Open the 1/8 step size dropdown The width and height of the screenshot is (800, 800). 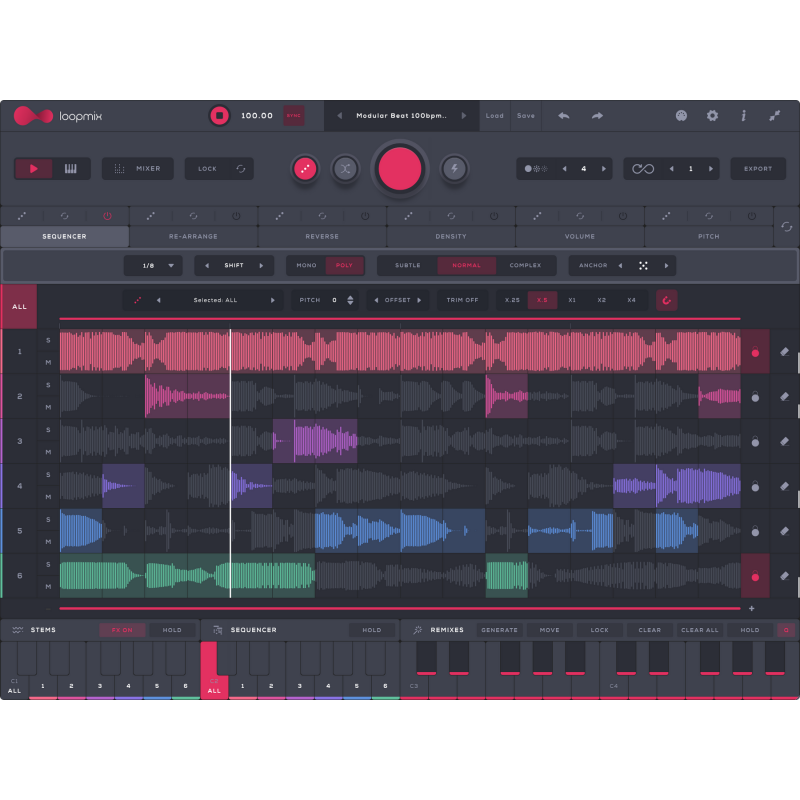point(153,266)
